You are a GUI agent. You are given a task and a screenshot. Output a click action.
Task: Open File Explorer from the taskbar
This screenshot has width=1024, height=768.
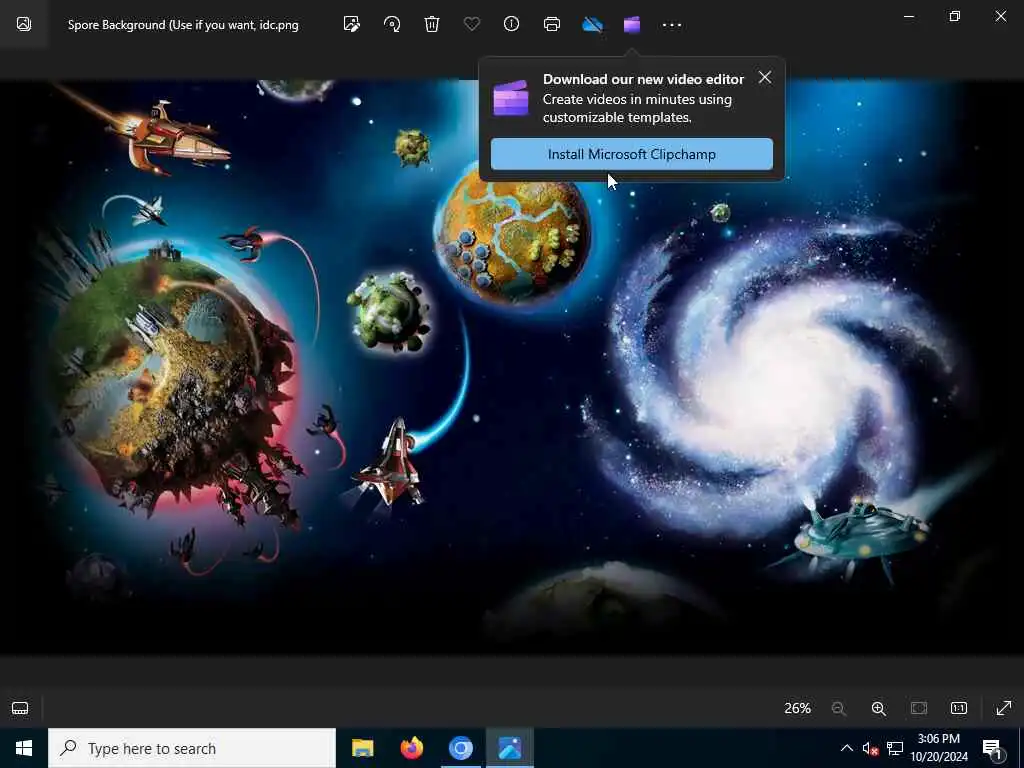coord(362,748)
